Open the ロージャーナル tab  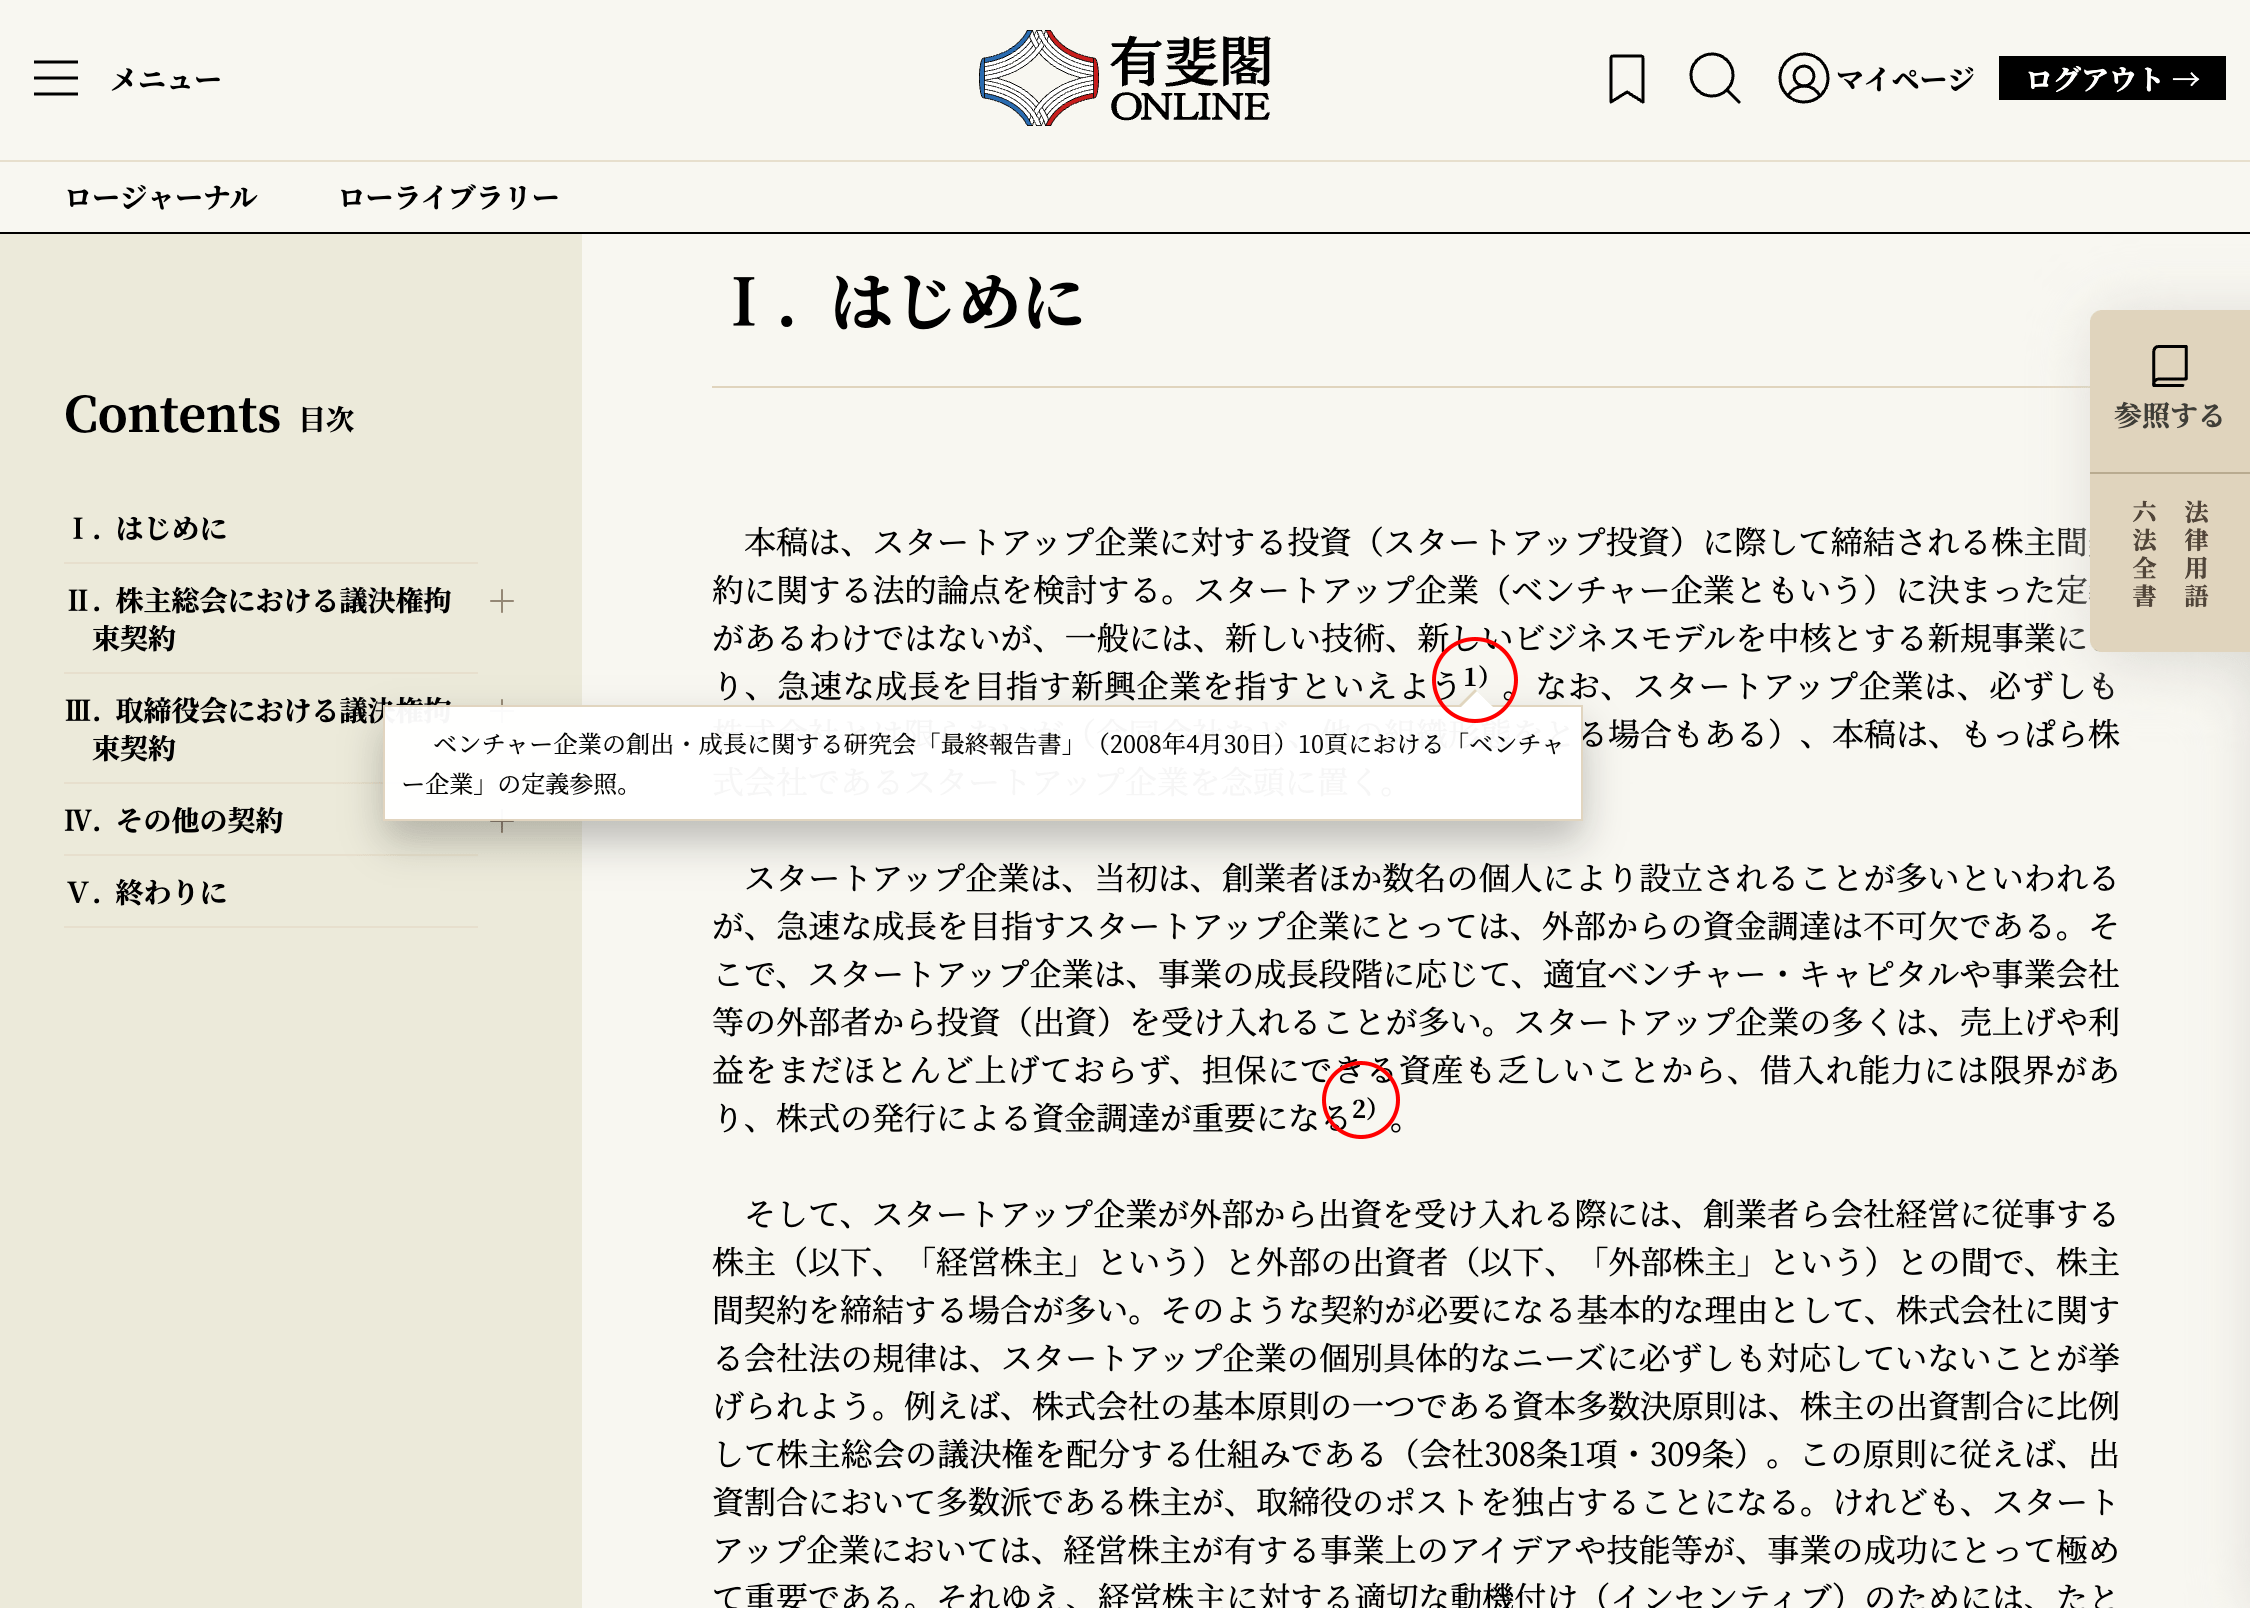click(161, 197)
